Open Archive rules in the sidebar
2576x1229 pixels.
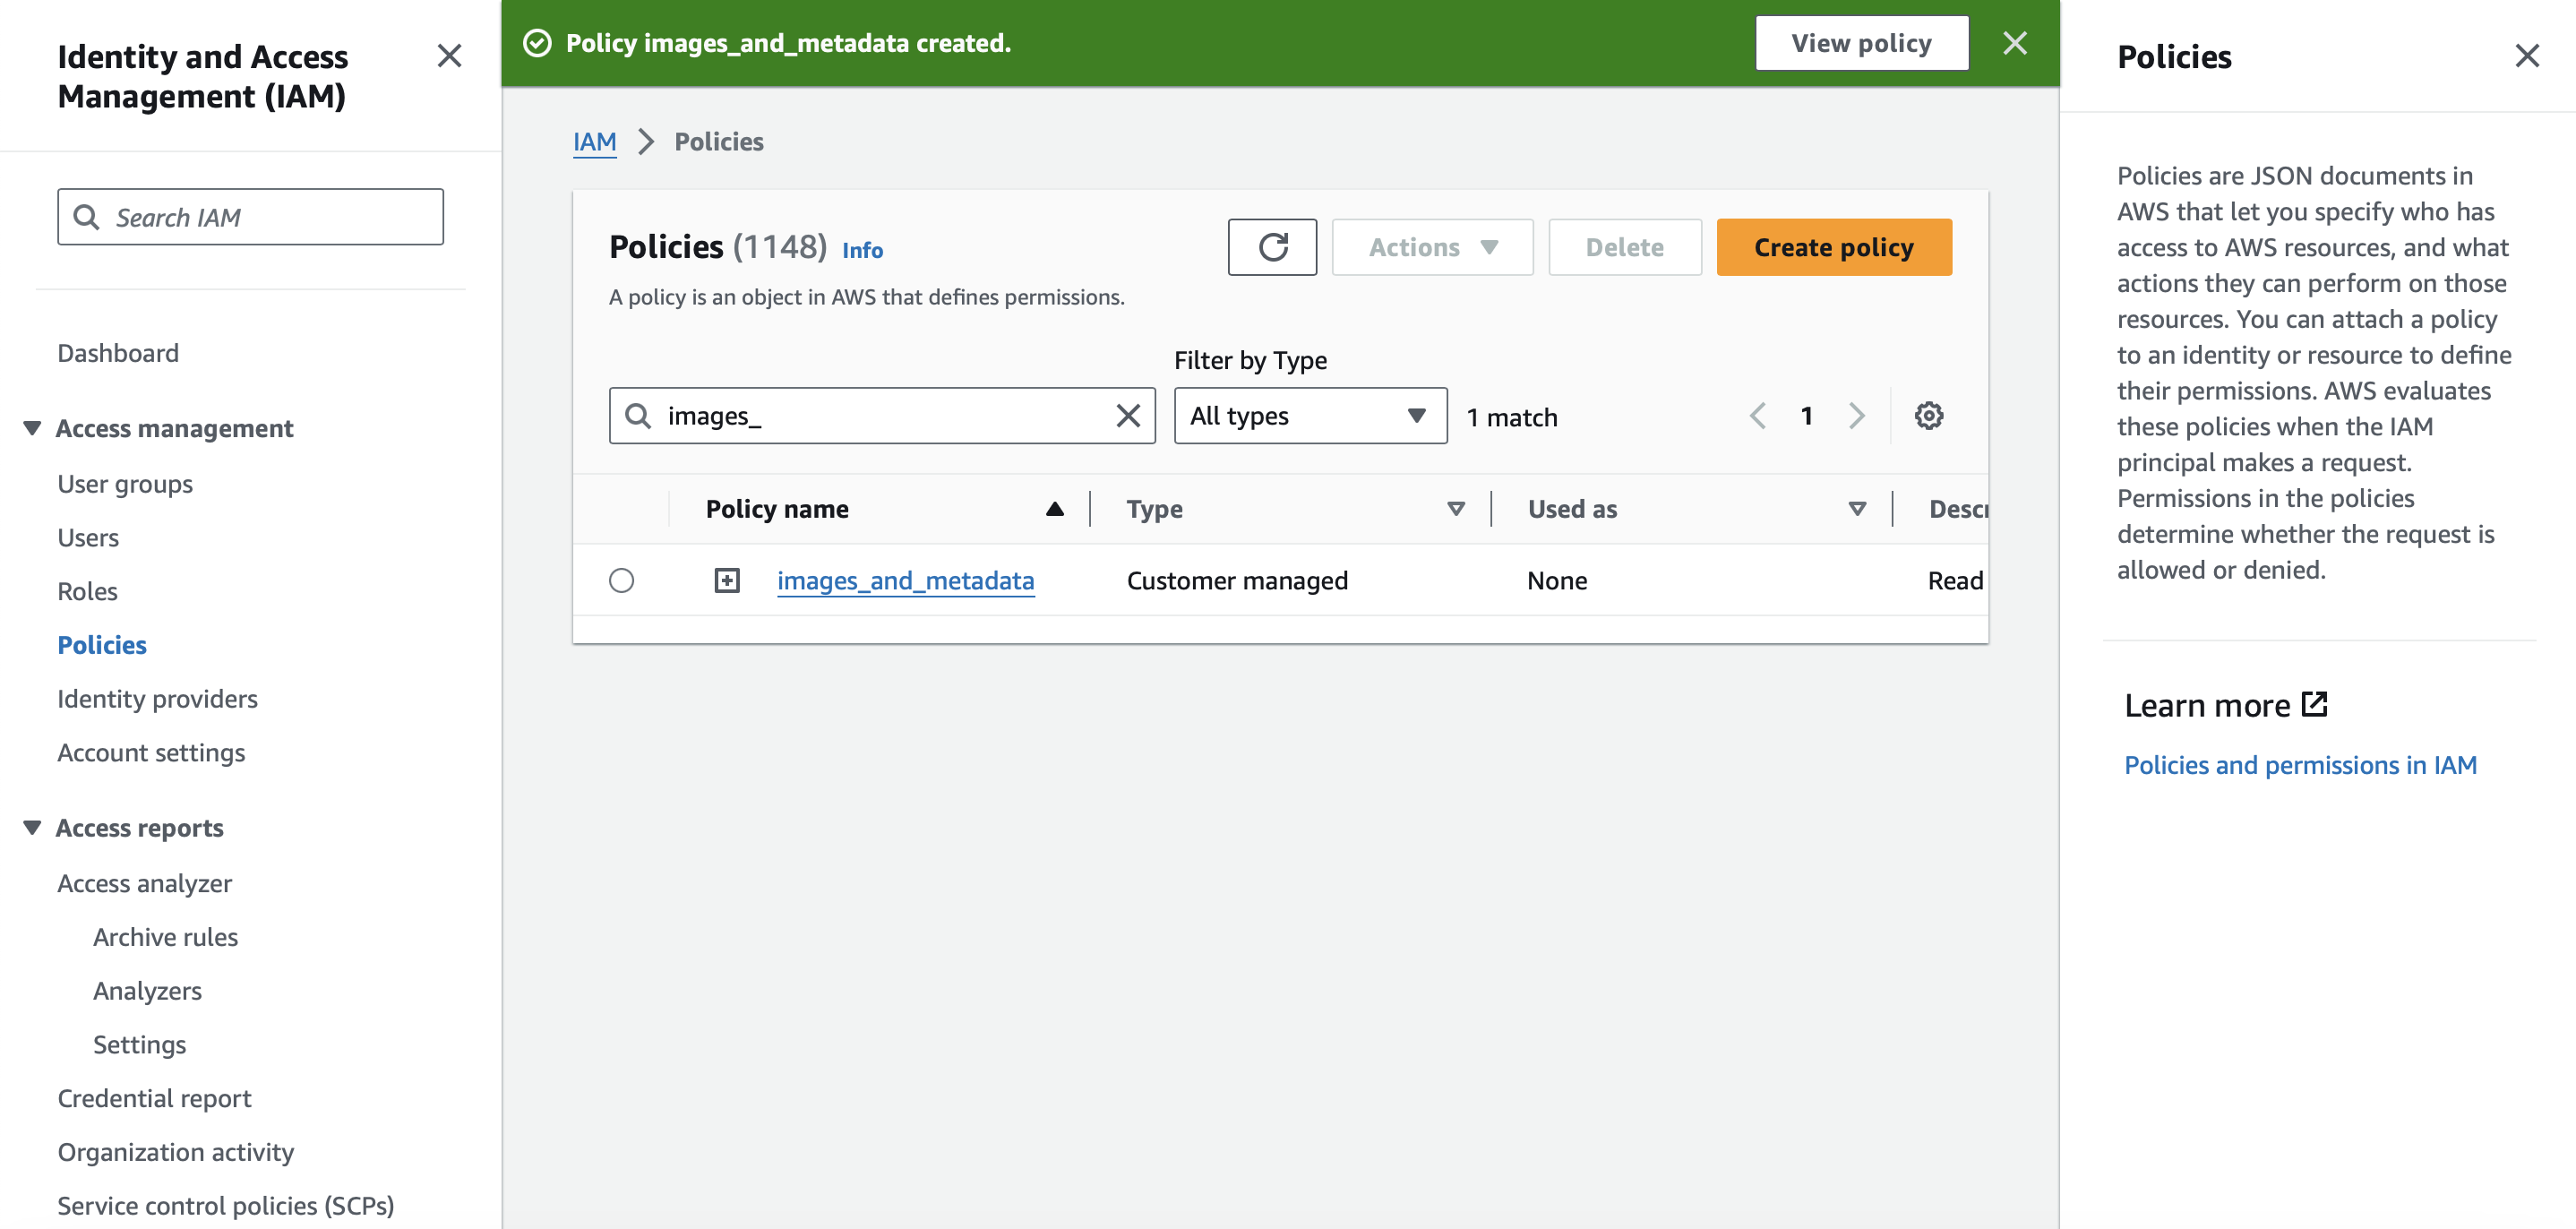pos(165,937)
